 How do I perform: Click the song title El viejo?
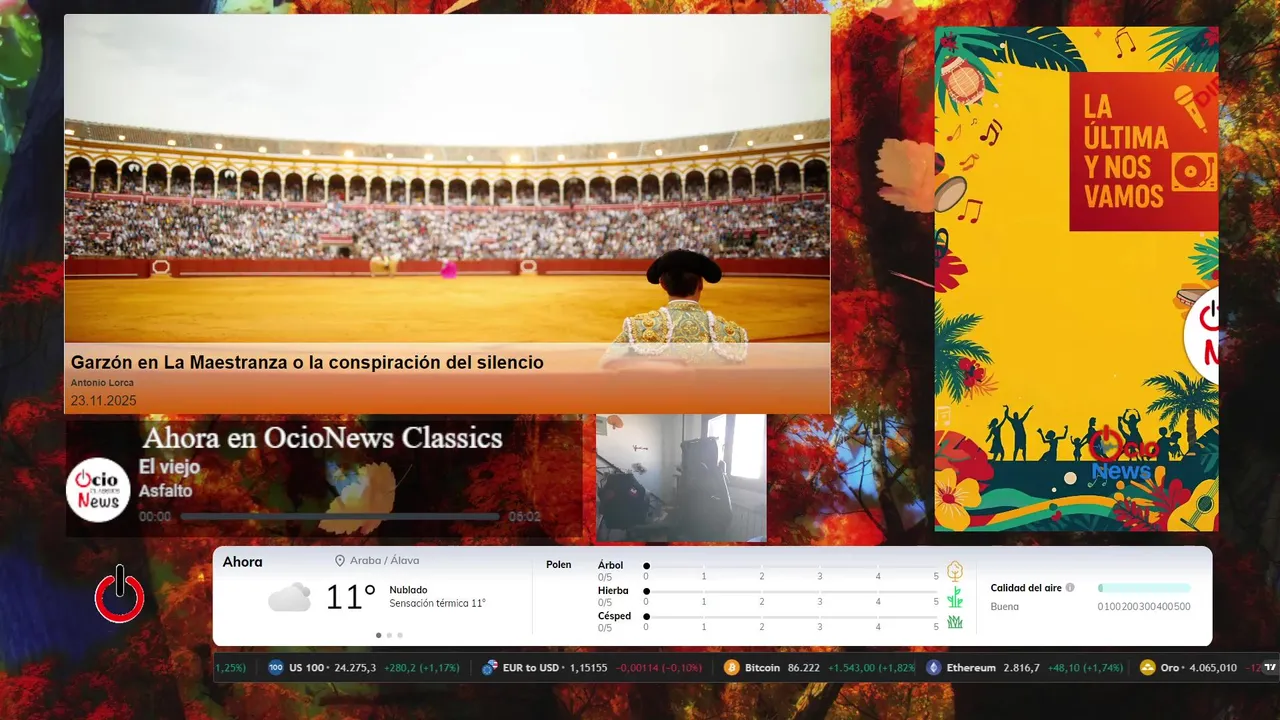[169, 467]
